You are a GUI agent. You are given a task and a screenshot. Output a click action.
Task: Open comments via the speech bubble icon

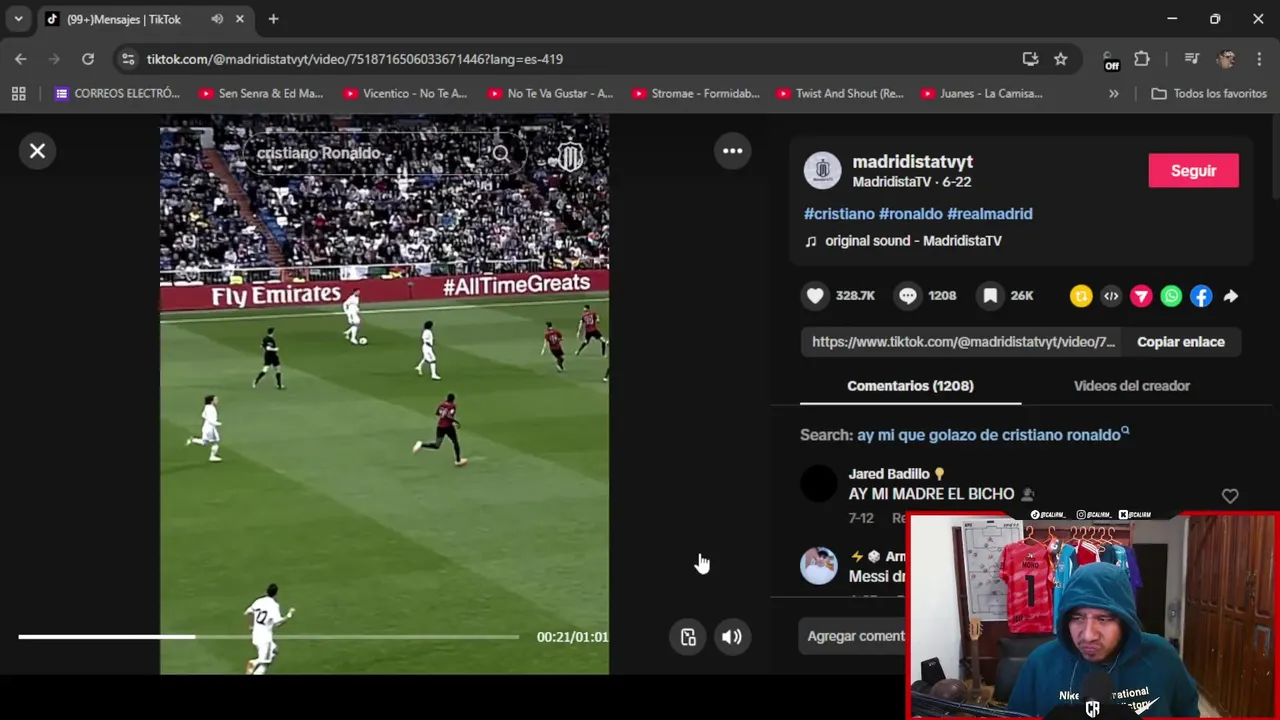click(907, 295)
